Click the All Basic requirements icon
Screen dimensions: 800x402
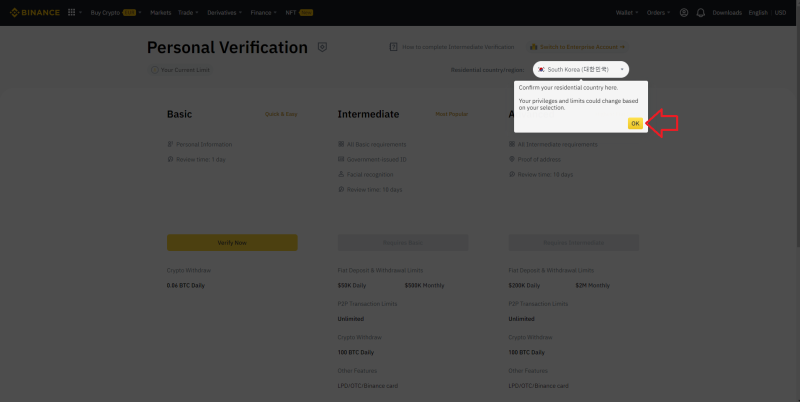(x=341, y=144)
